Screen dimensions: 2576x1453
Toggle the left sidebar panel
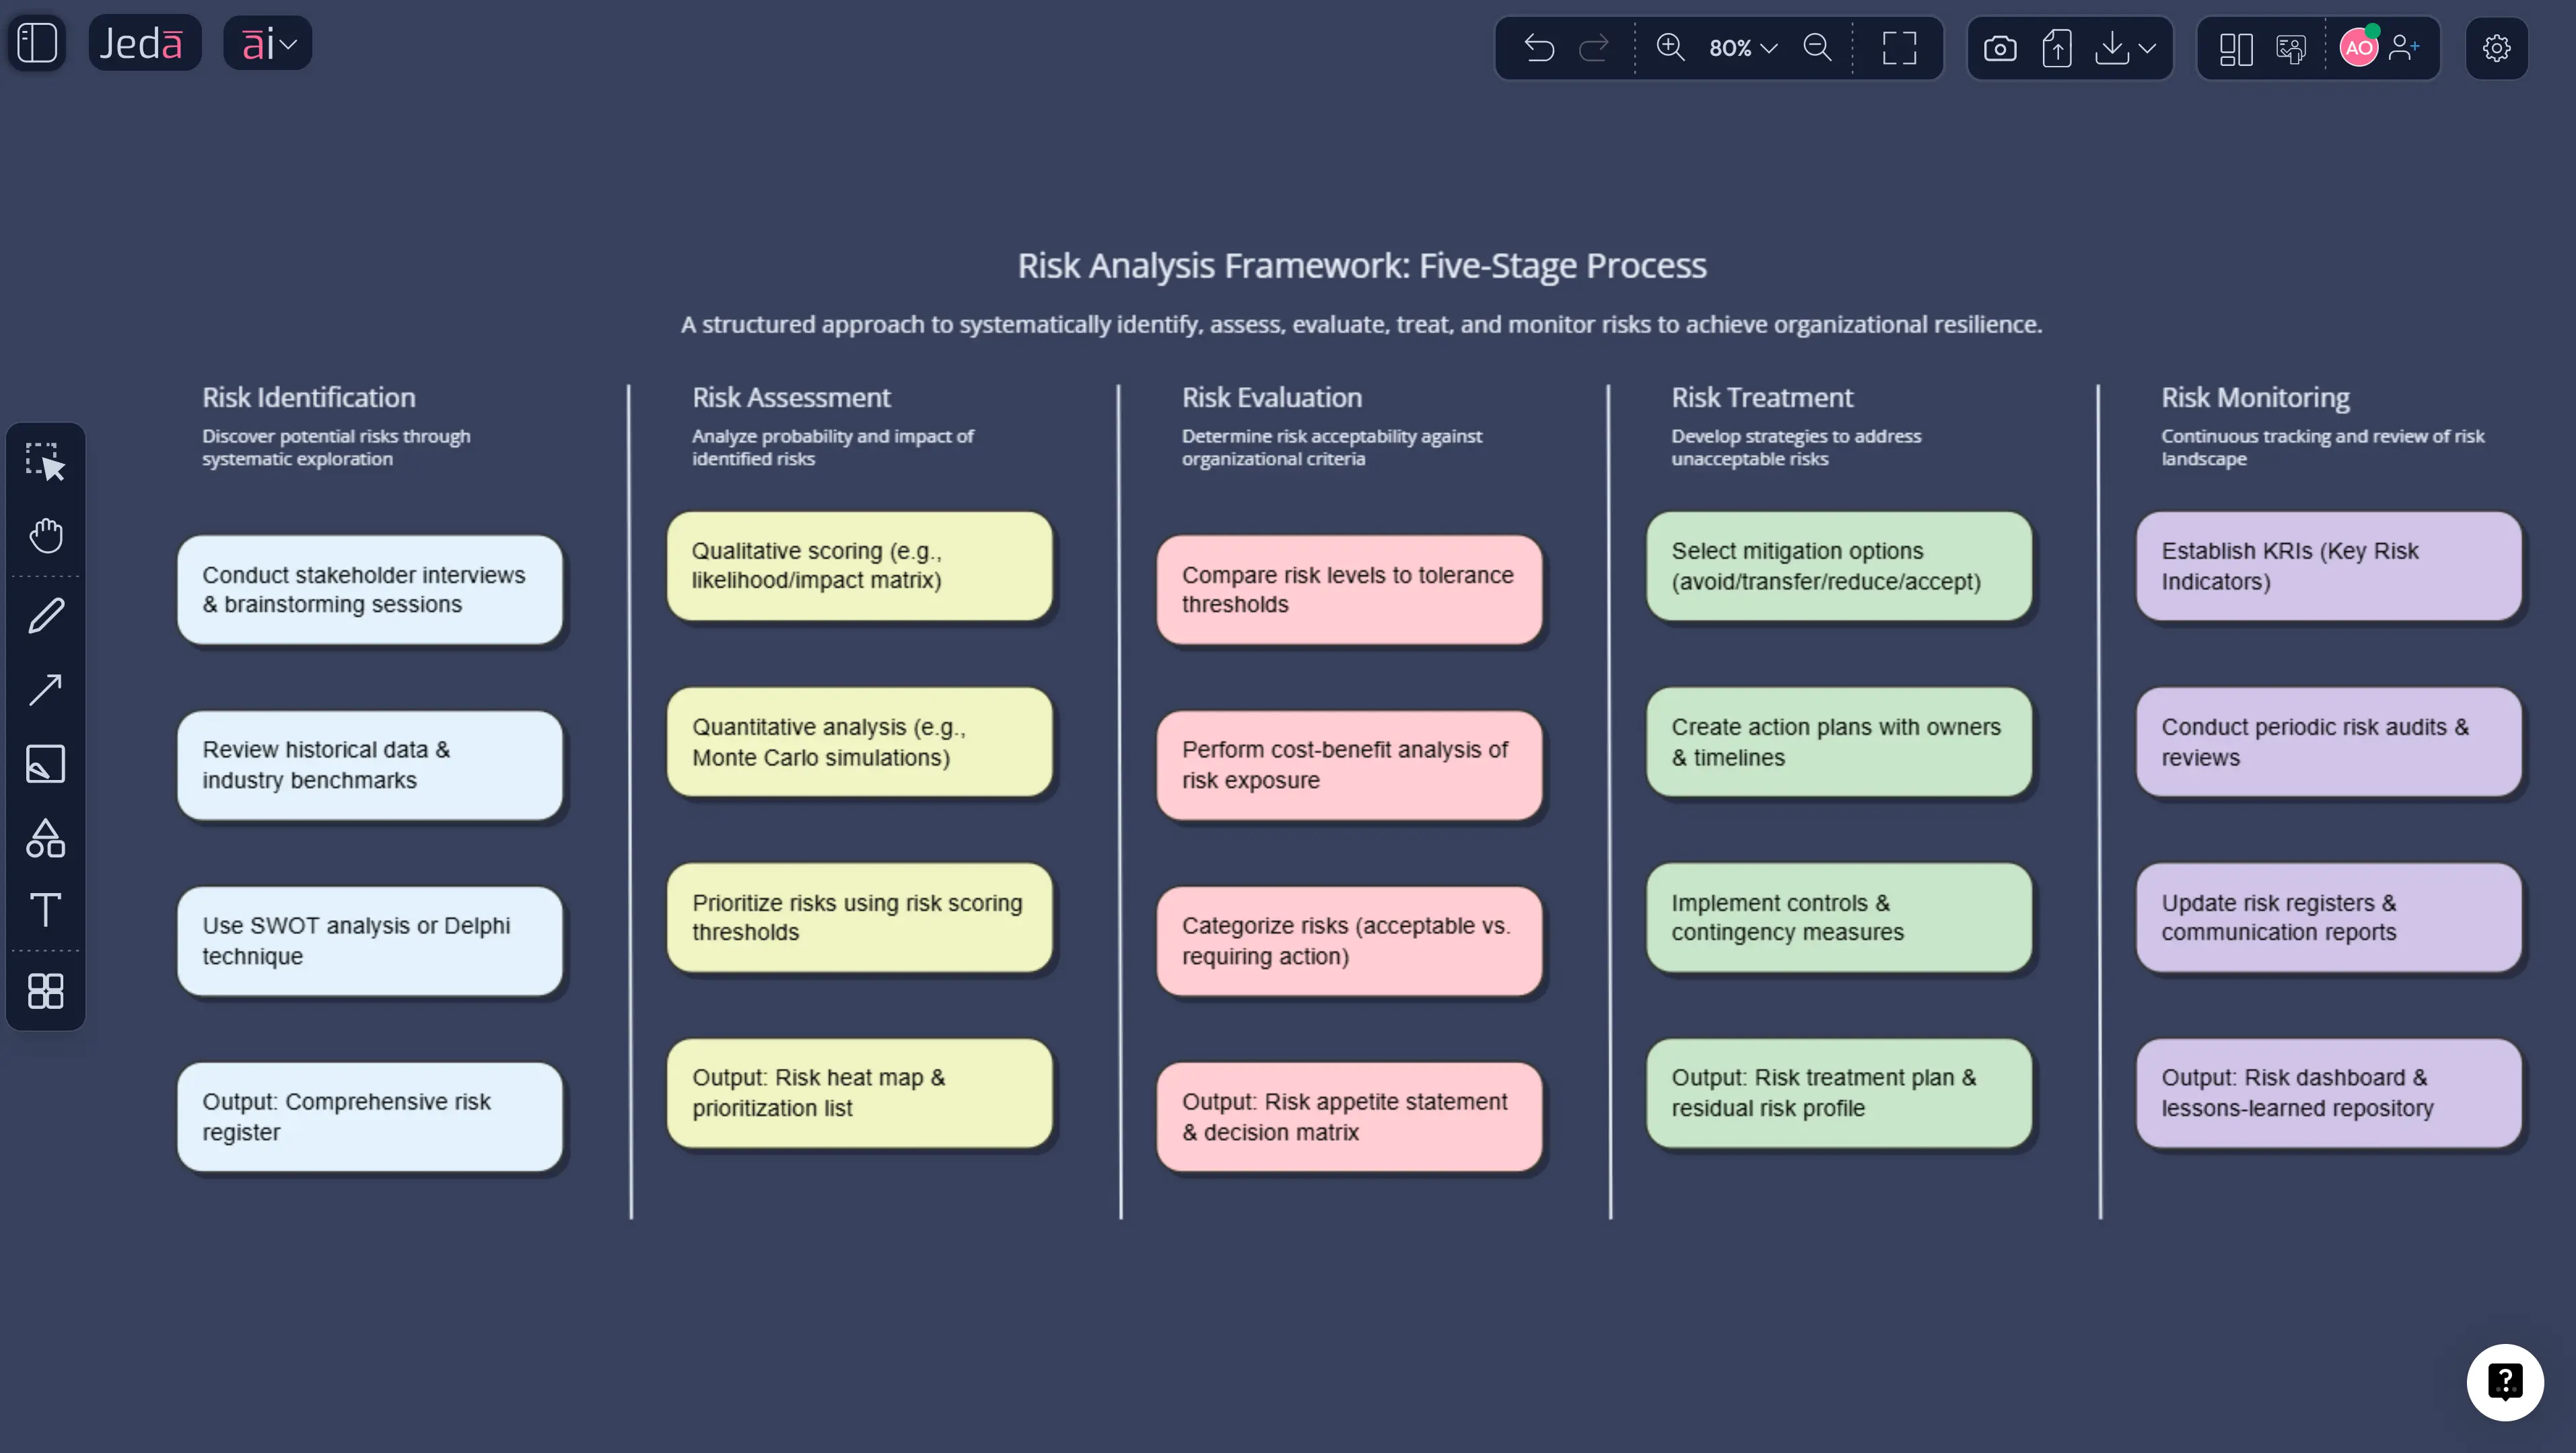coord(37,42)
